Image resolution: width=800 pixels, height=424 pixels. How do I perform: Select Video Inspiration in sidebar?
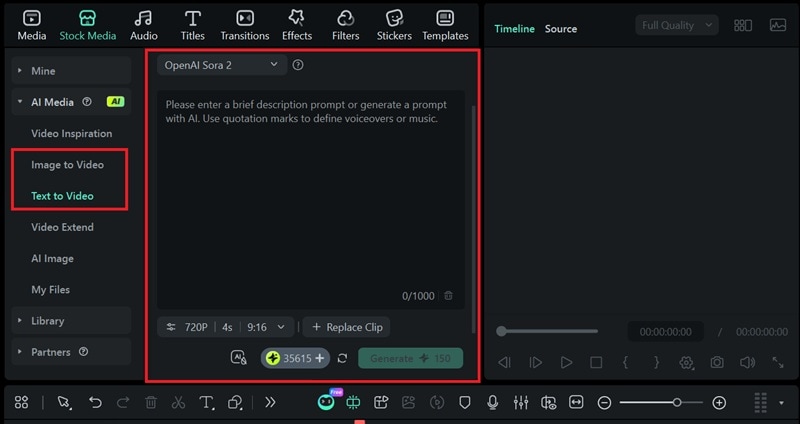pyautogui.click(x=71, y=134)
